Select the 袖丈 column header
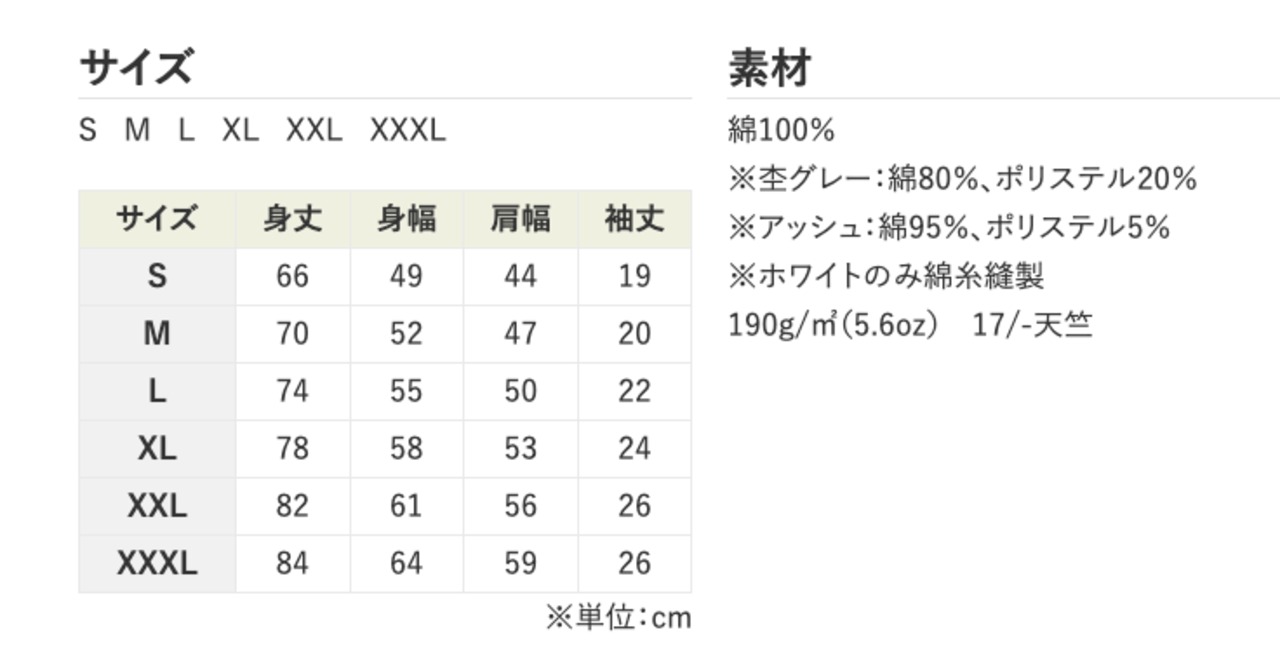Image resolution: width=1280 pixels, height=670 pixels. coord(634,219)
